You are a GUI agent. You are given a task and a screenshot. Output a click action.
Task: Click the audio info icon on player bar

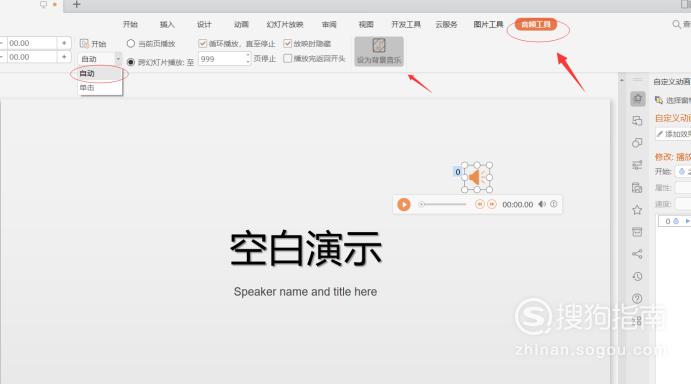point(554,204)
